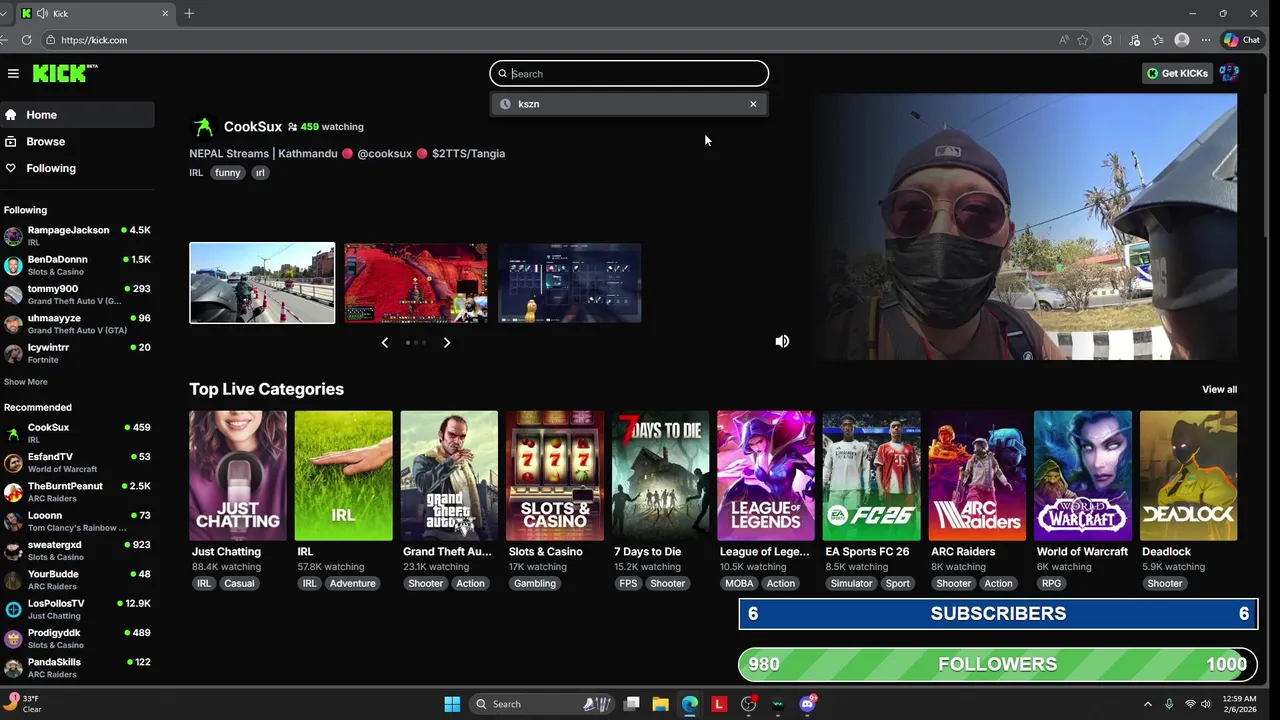Refresh the browser page
The height and width of the screenshot is (720, 1280).
click(x=27, y=40)
